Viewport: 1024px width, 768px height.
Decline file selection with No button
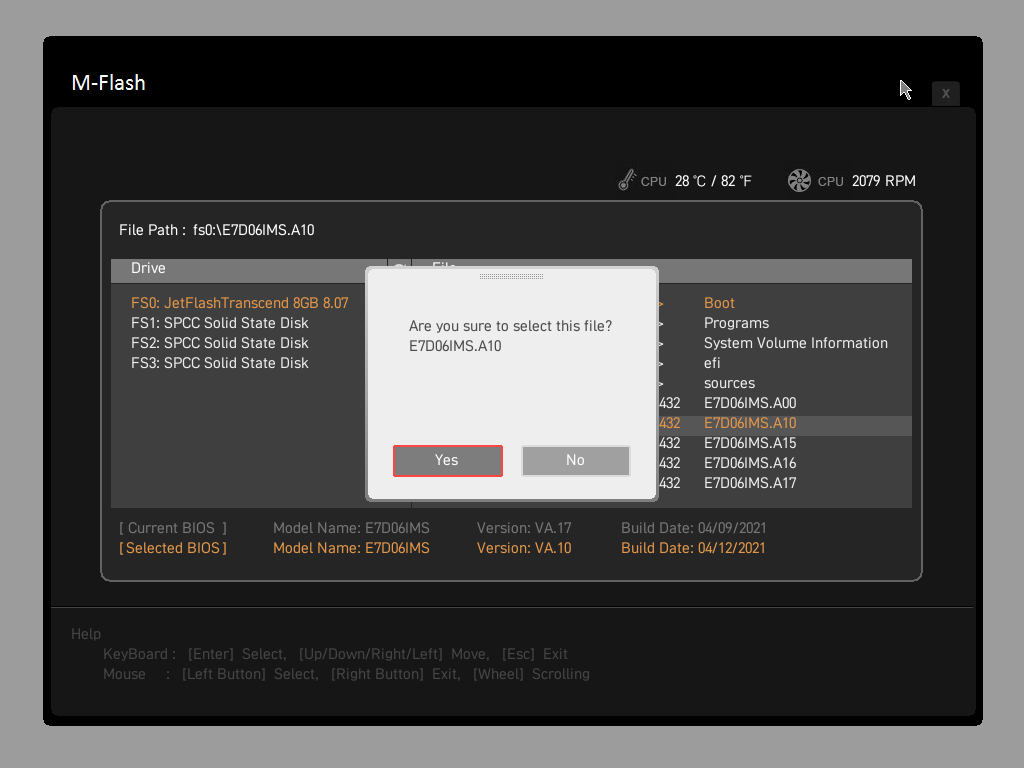[575, 460]
